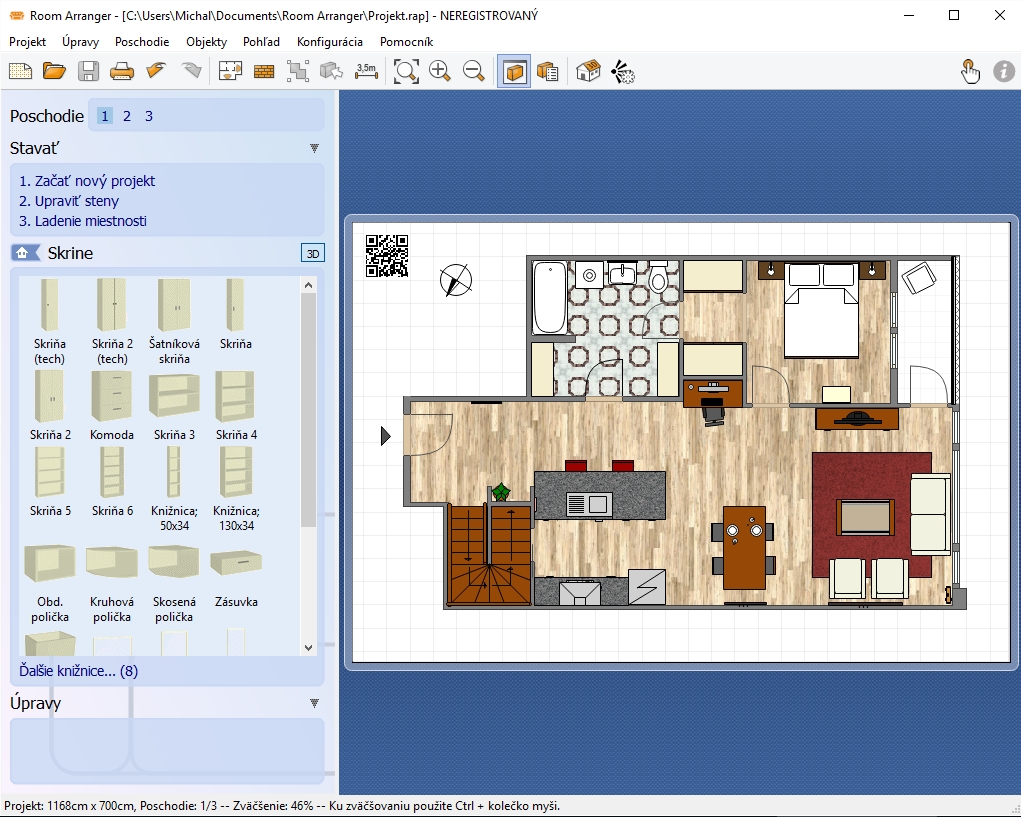Select the Komoda furniture thumbnail

coord(111,397)
